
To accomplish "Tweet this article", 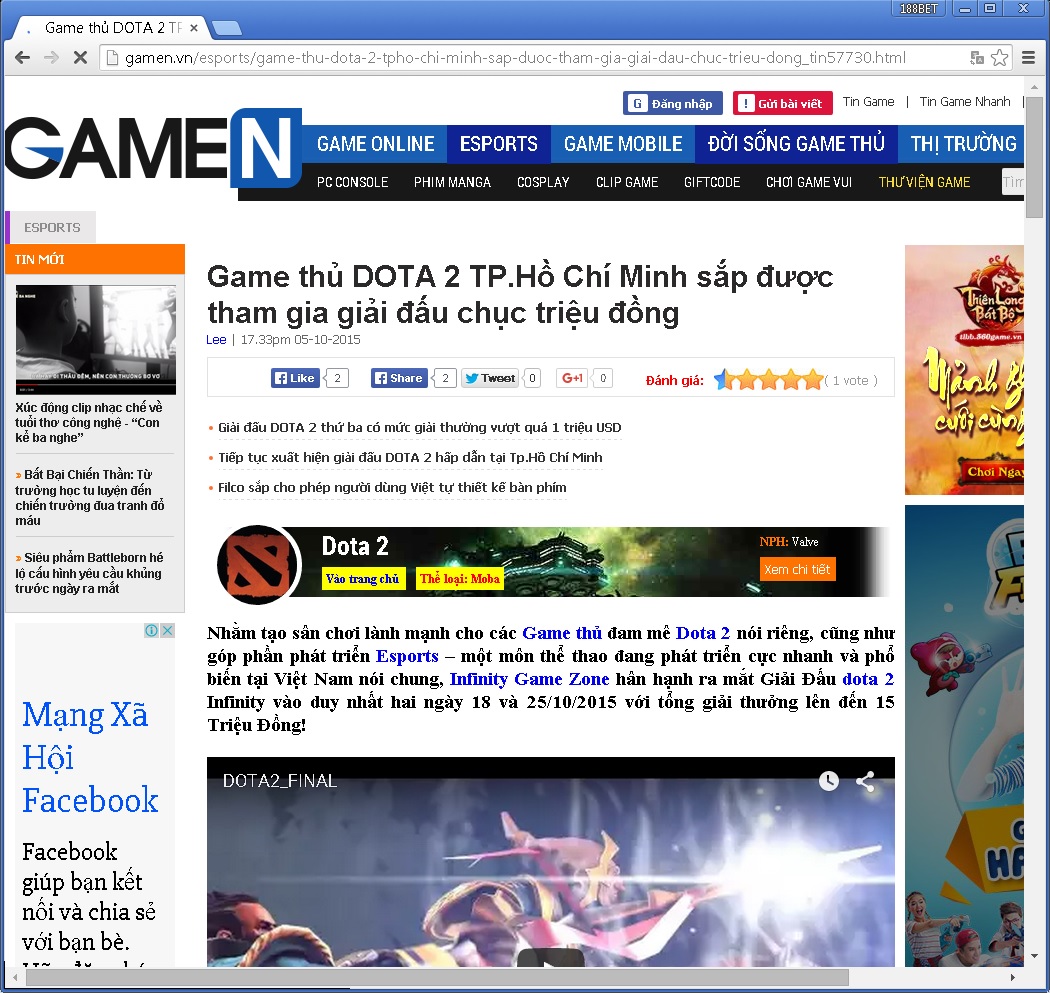I will click(490, 378).
